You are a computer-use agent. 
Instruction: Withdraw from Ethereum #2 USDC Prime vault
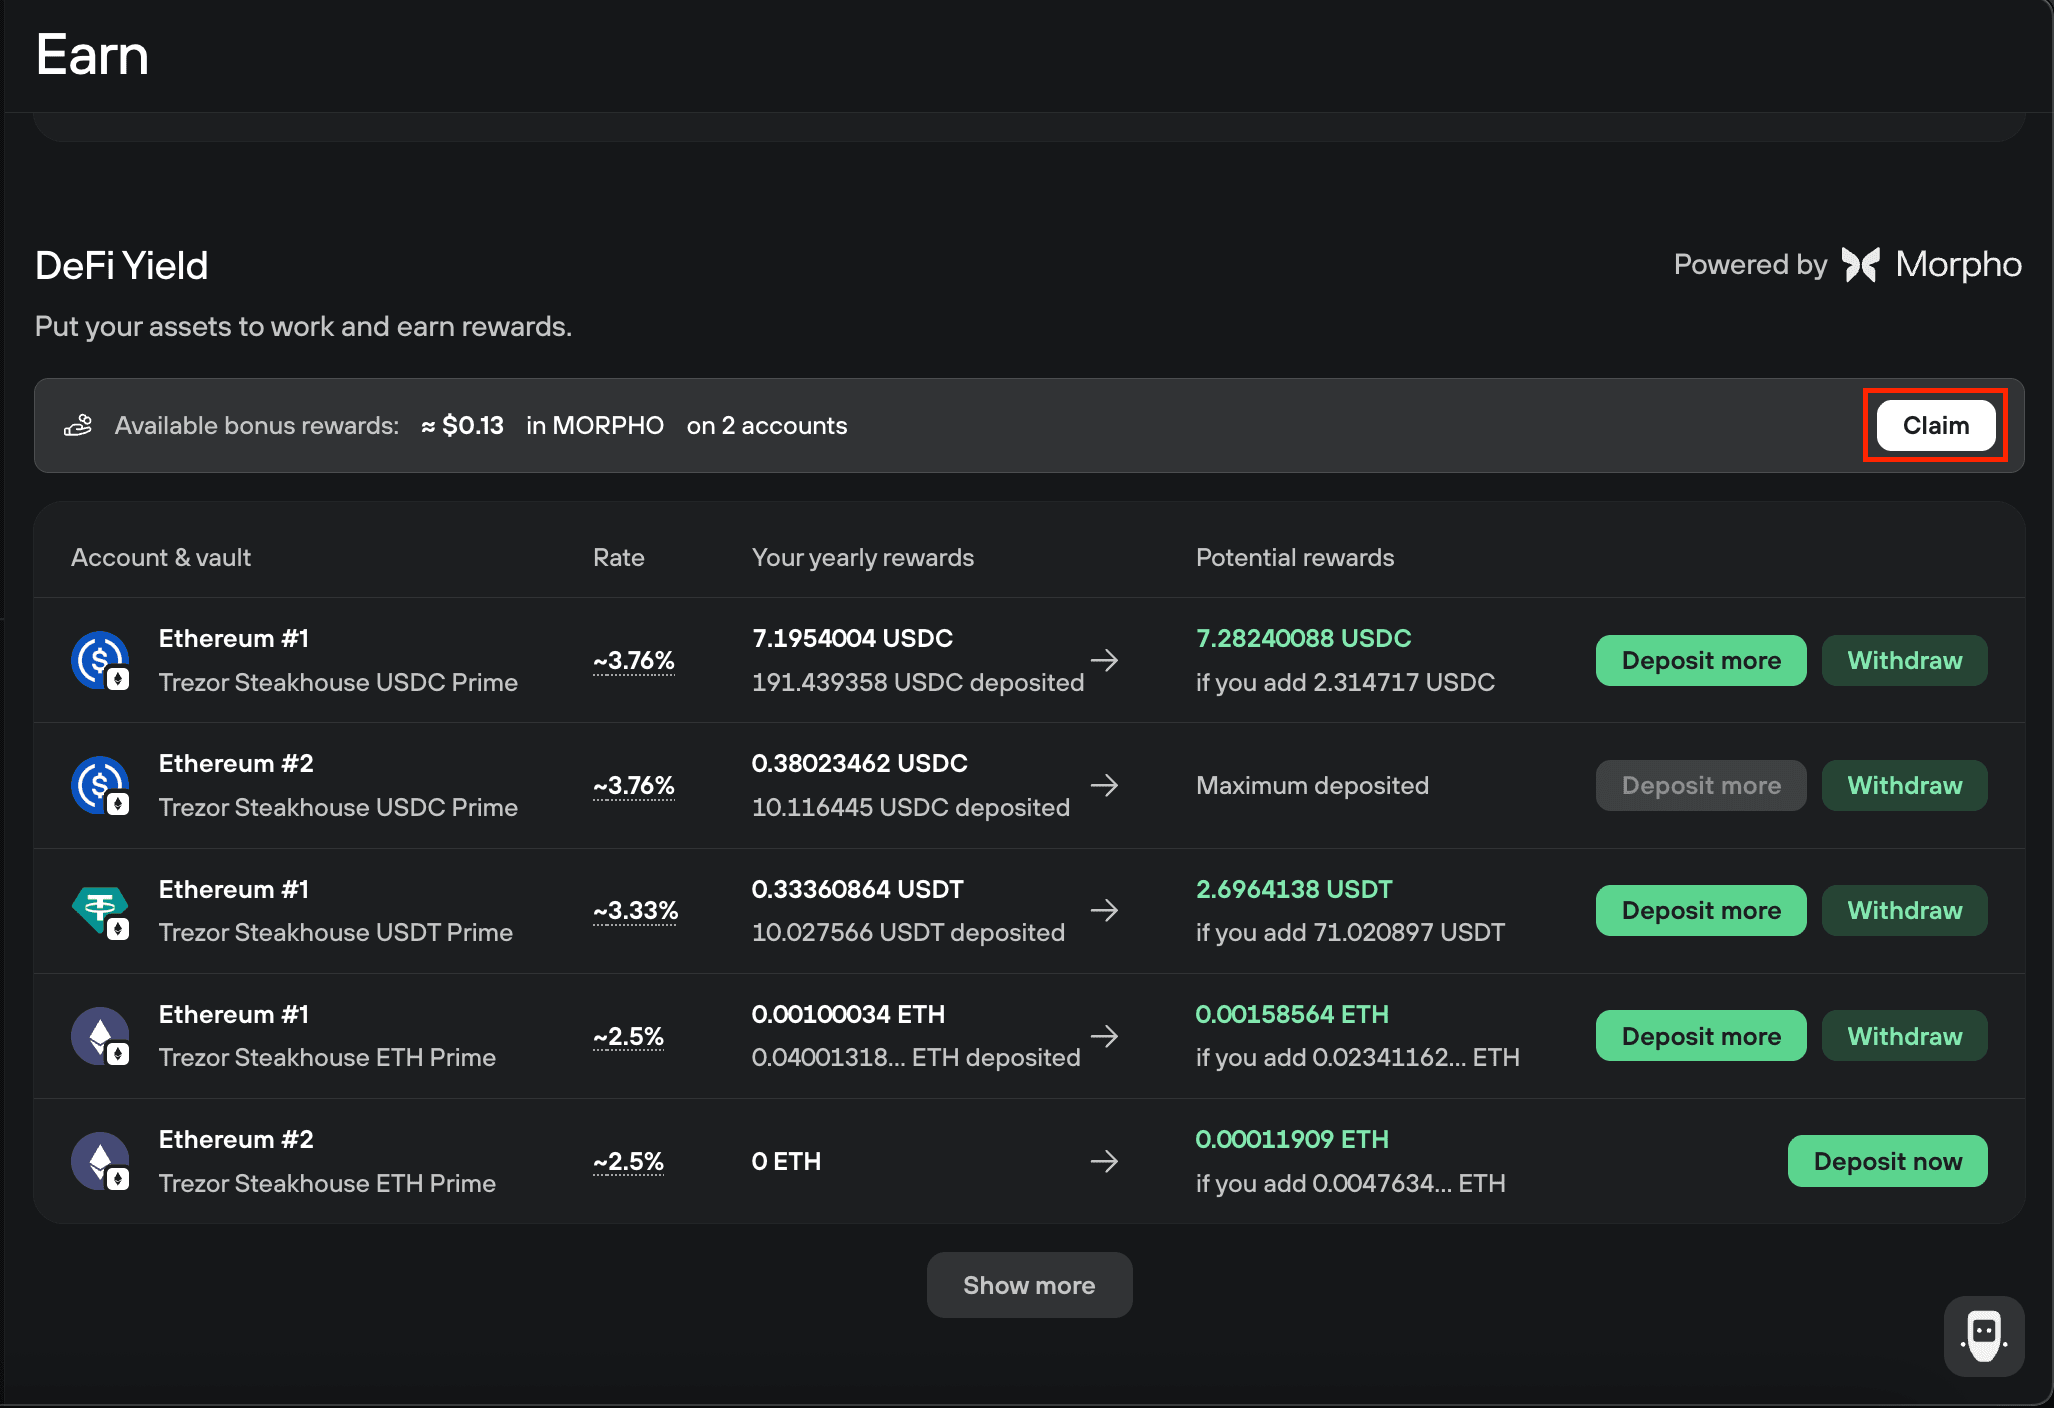click(1904, 785)
